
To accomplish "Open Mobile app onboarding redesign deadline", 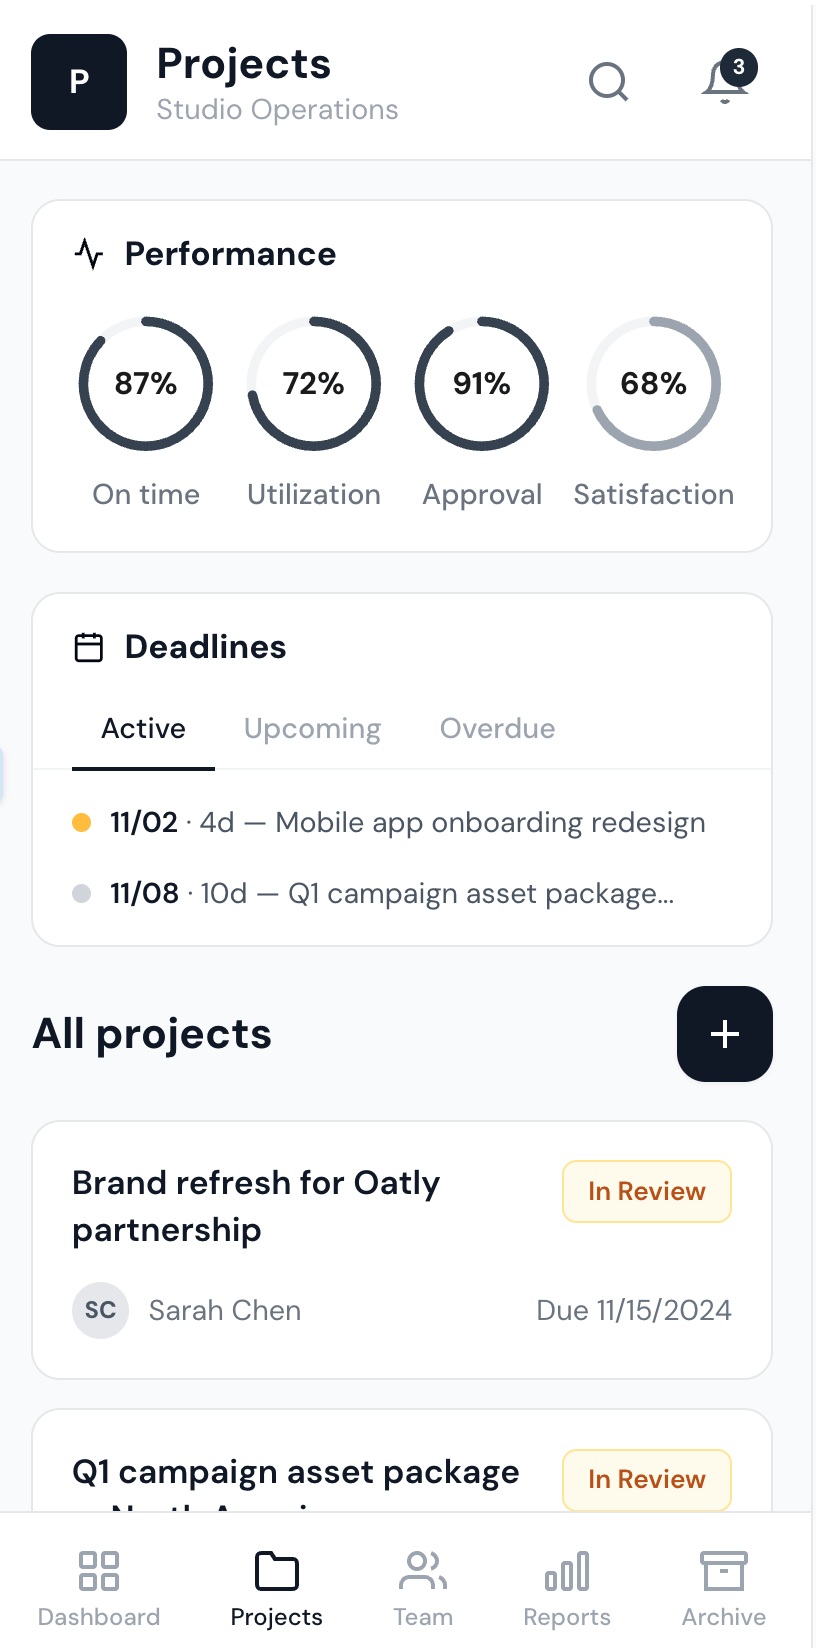I will pos(490,823).
